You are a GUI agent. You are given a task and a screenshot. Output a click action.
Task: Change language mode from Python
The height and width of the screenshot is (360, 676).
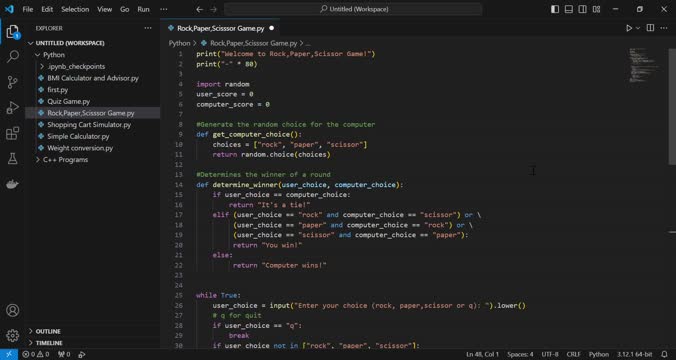(x=599, y=354)
